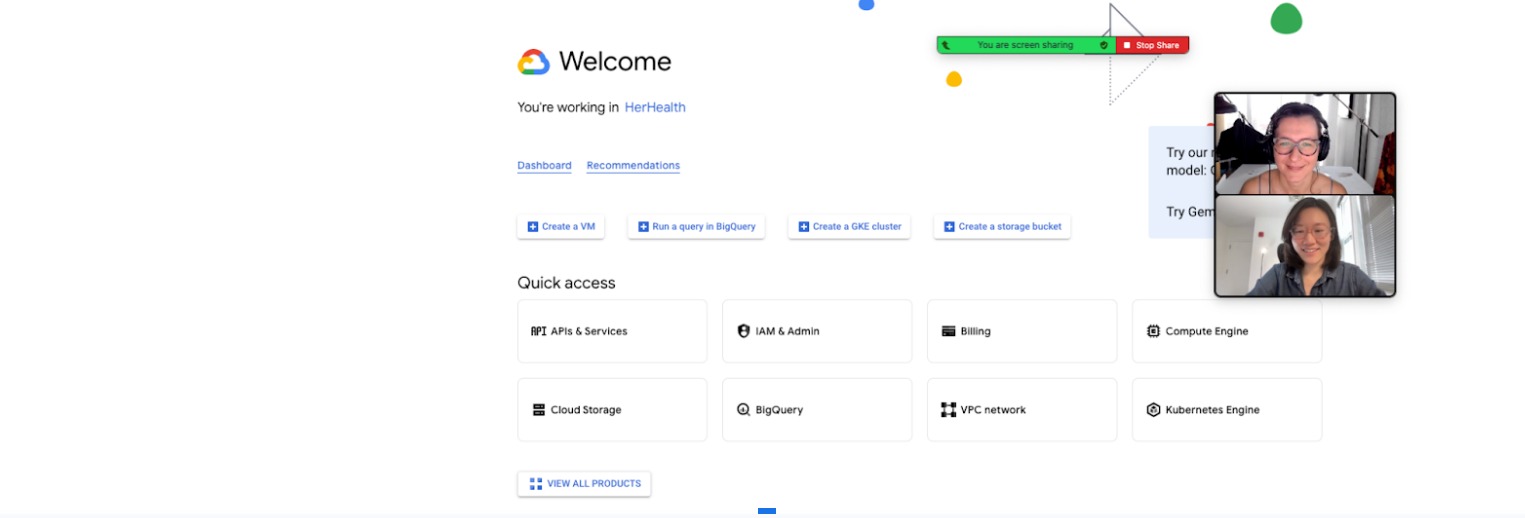Open the BigQuery quick access card
Screen dimensions: 1525x518
click(817, 410)
